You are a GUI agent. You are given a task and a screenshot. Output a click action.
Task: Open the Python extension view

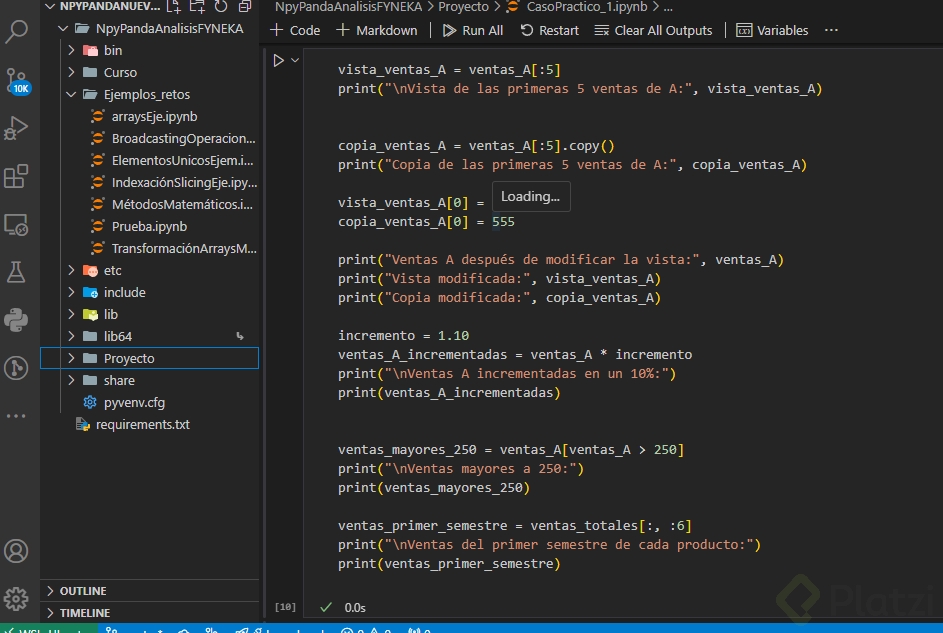[x=17, y=320]
